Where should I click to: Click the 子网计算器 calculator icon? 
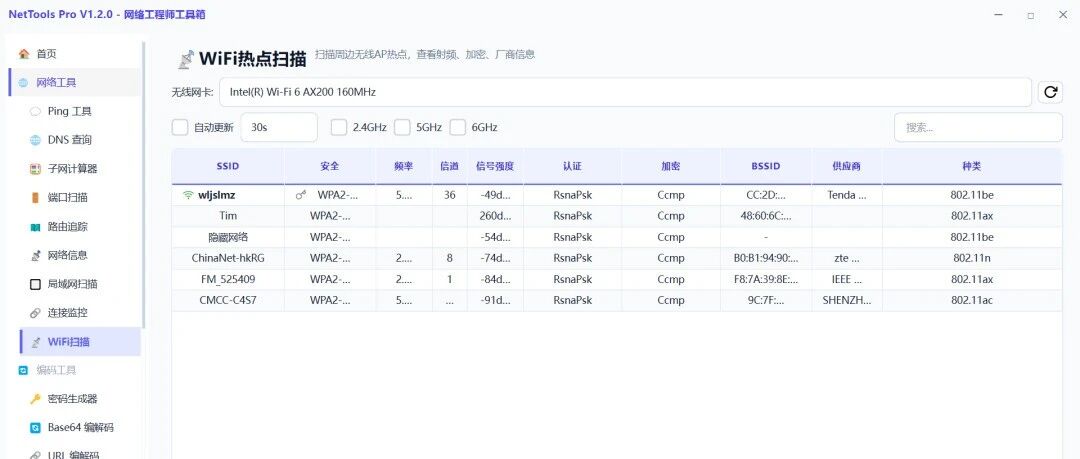pyautogui.click(x=35, y=169)
